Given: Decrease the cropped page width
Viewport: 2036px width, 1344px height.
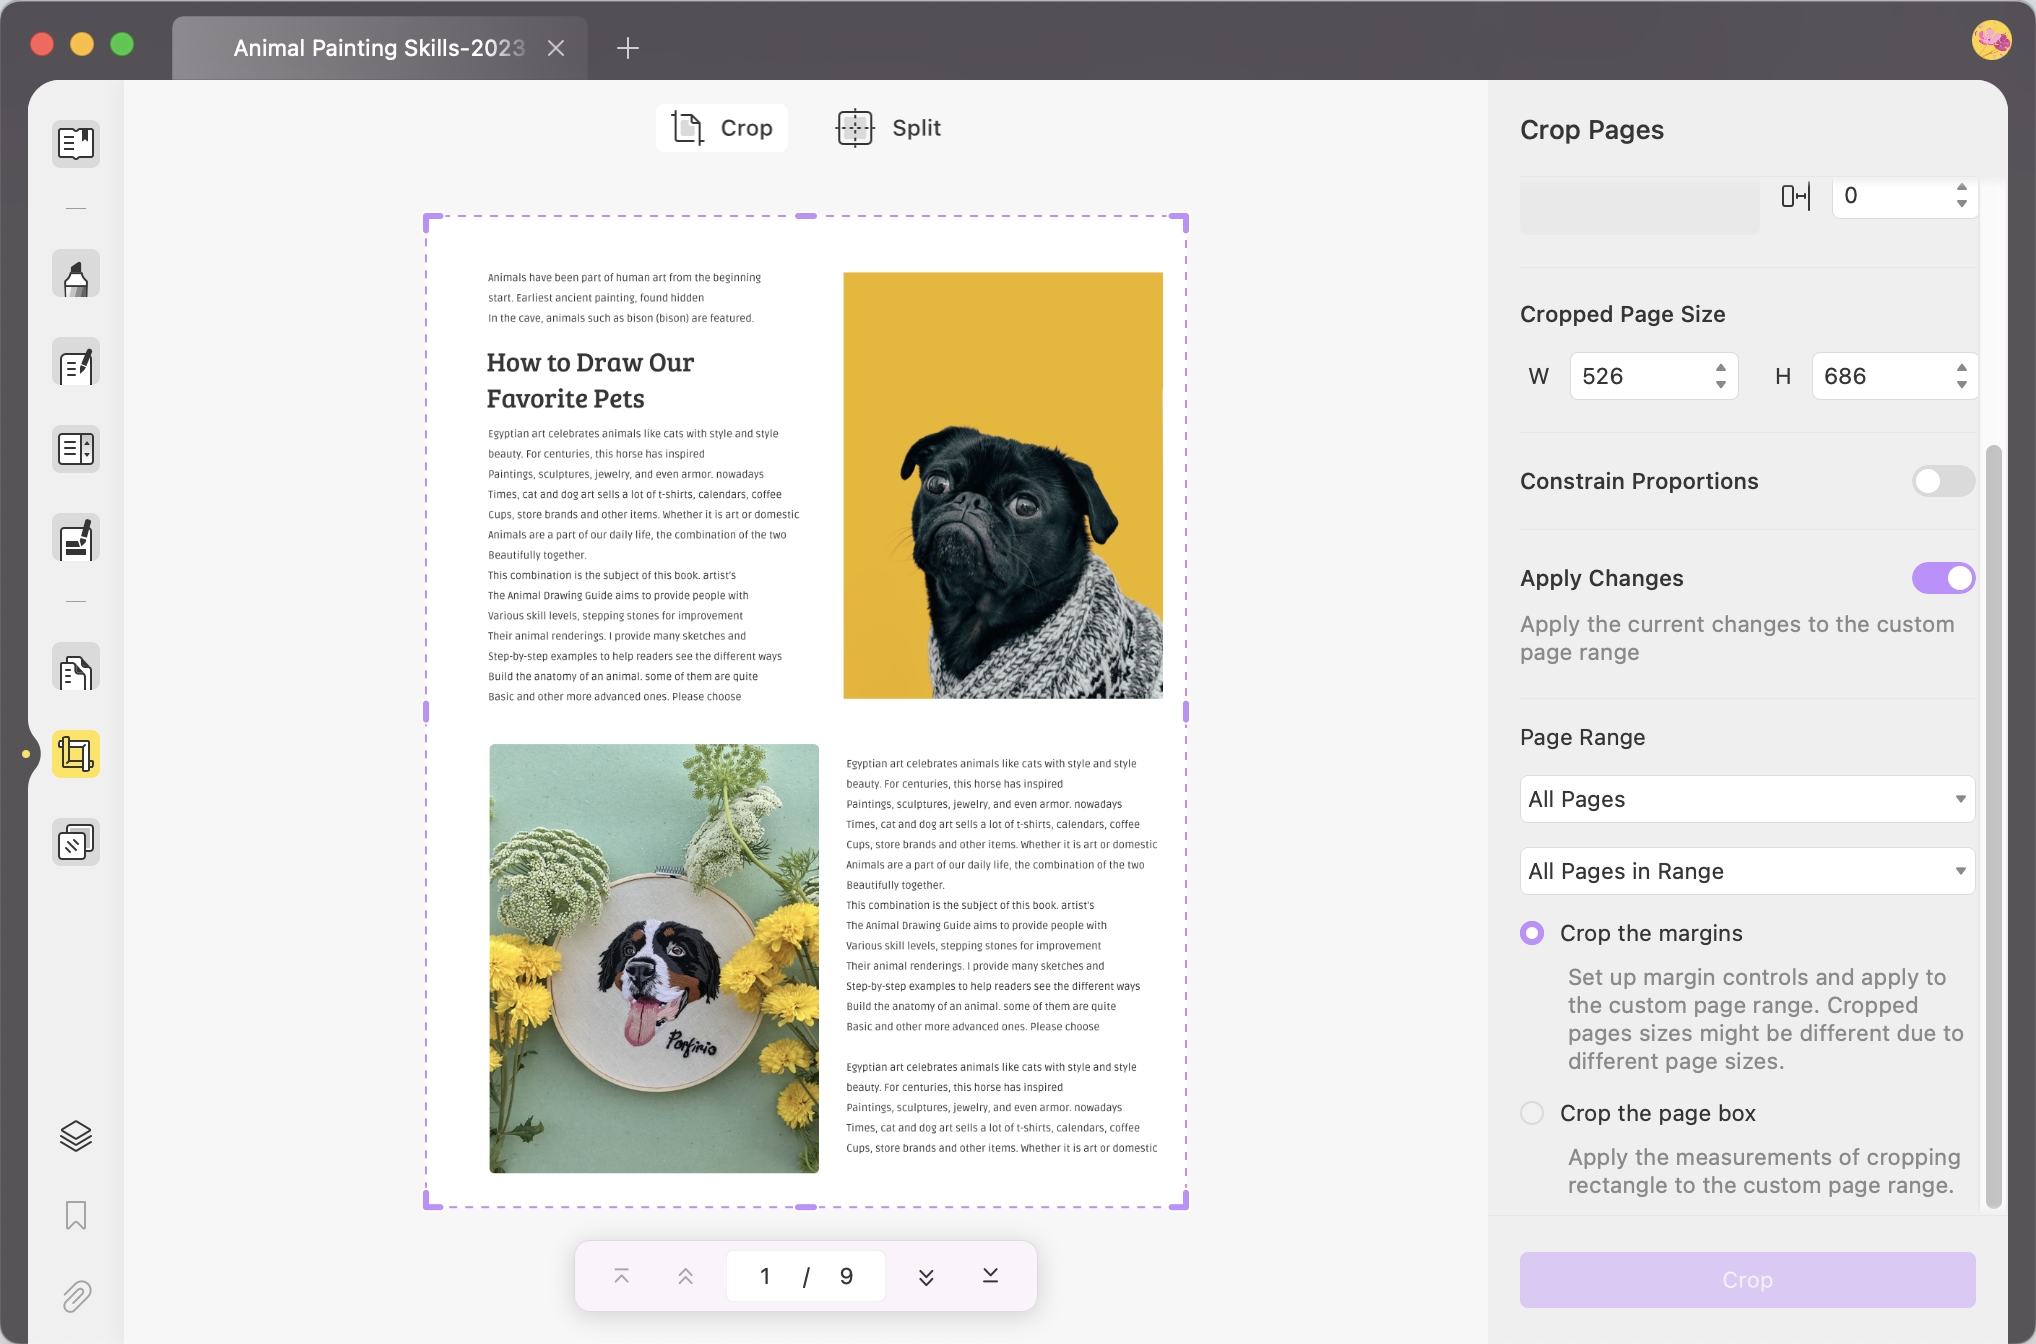Looking at the screenshot, I should (1721, 385).
